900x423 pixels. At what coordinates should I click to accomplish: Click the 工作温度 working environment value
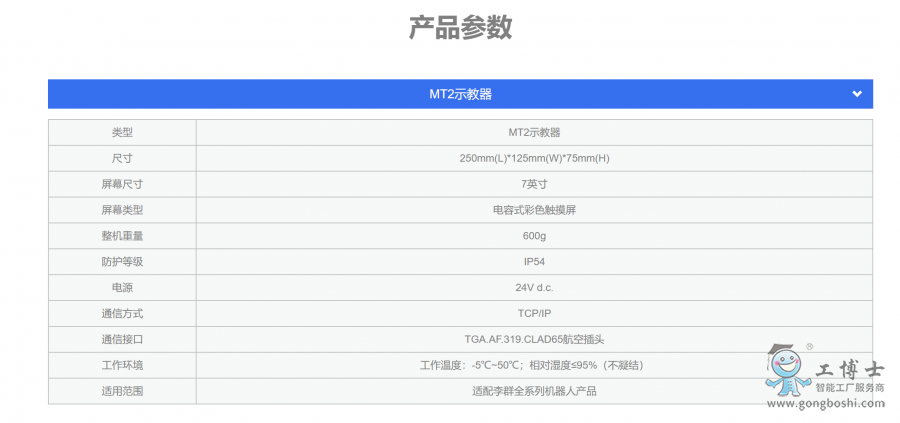pyautogui.click(x=534, y=365)
